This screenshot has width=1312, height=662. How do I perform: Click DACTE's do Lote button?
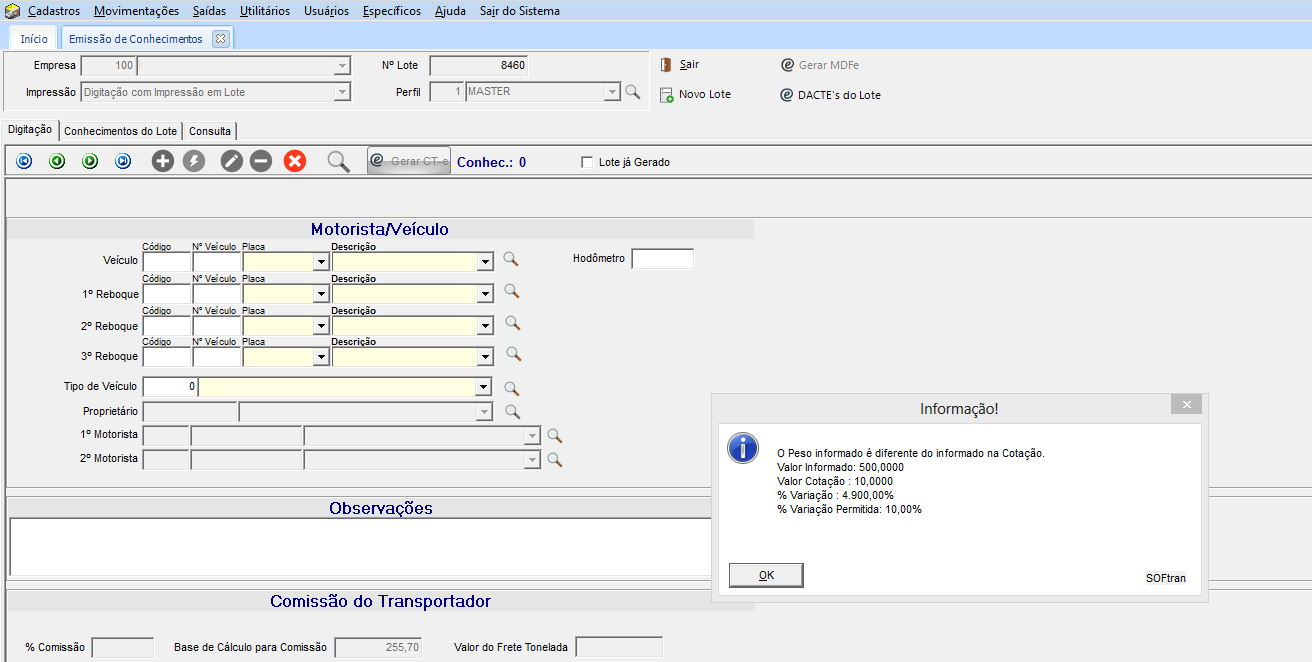[831, 95]
